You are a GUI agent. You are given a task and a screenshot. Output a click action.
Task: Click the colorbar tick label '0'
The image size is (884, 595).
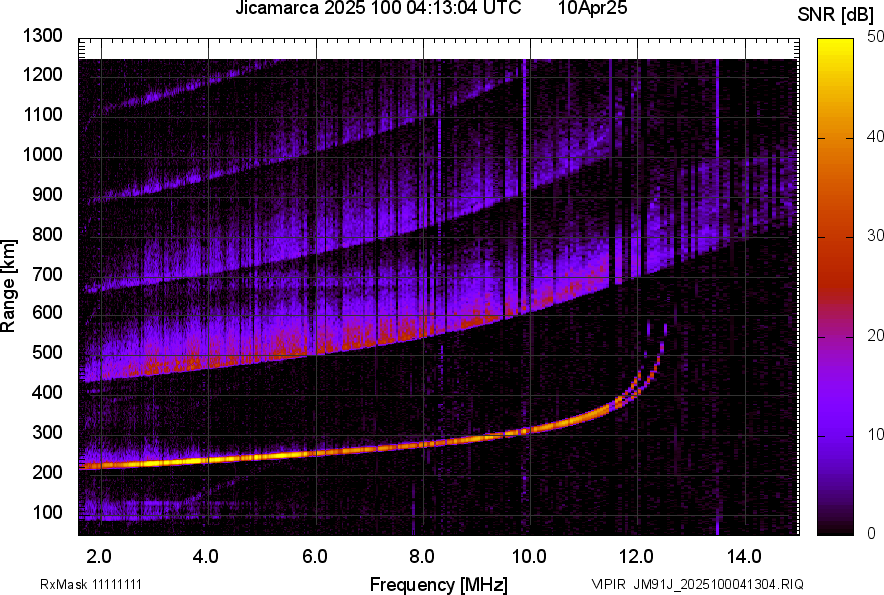(872, 533)
